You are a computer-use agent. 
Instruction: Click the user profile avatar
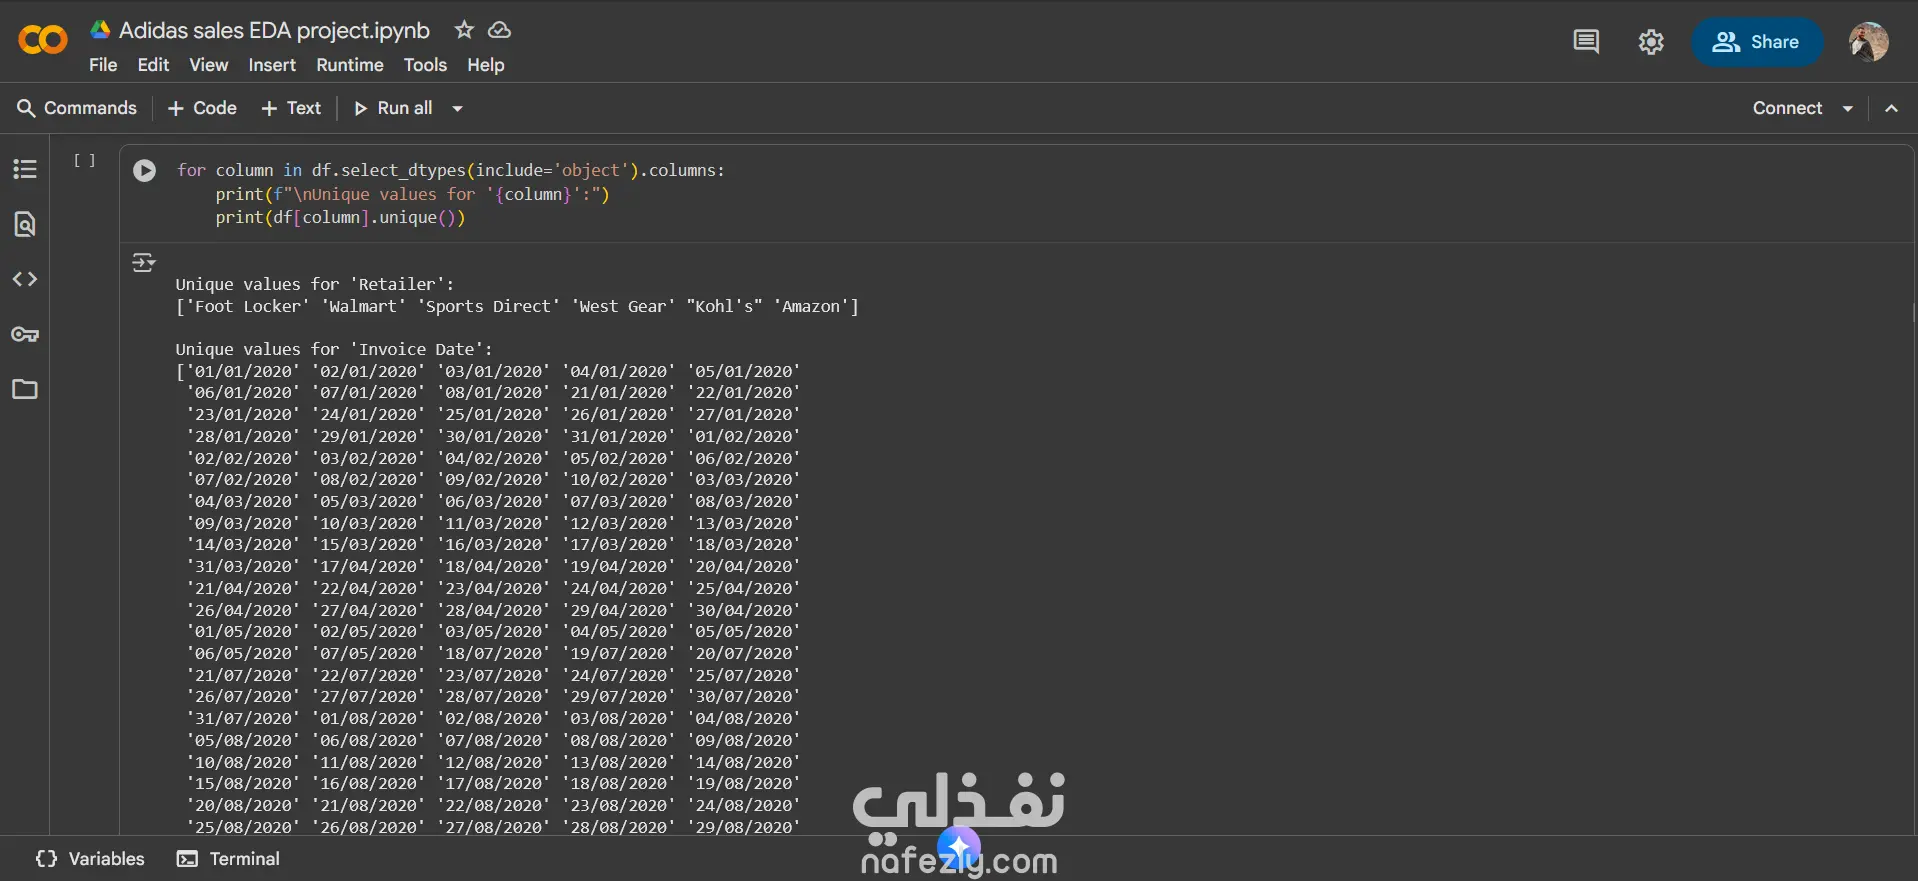1868,42
